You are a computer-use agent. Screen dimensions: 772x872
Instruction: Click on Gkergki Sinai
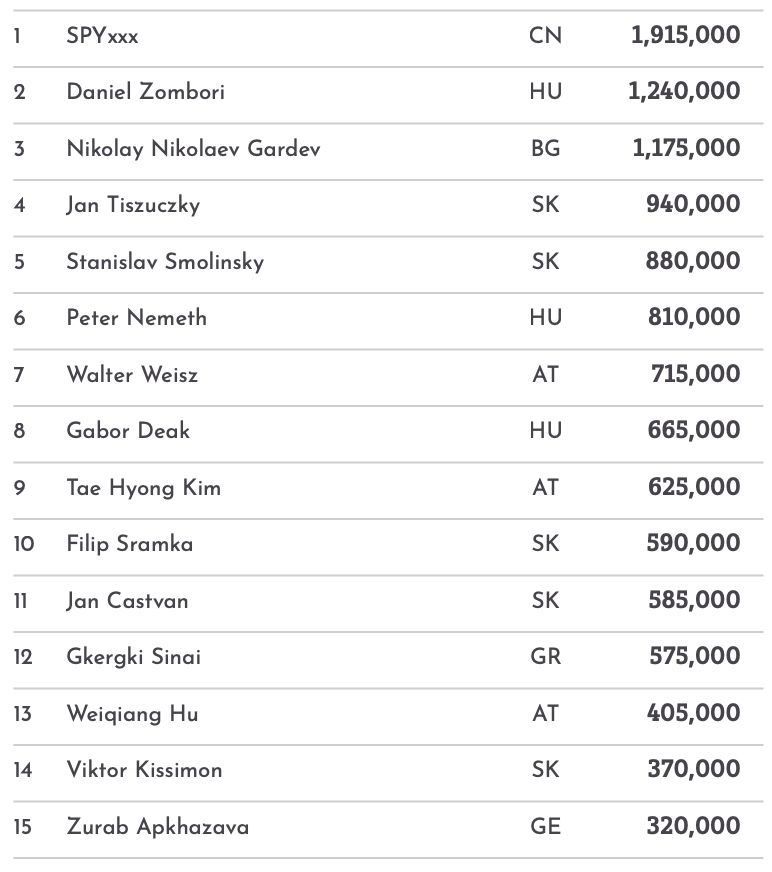click(133, 657)
